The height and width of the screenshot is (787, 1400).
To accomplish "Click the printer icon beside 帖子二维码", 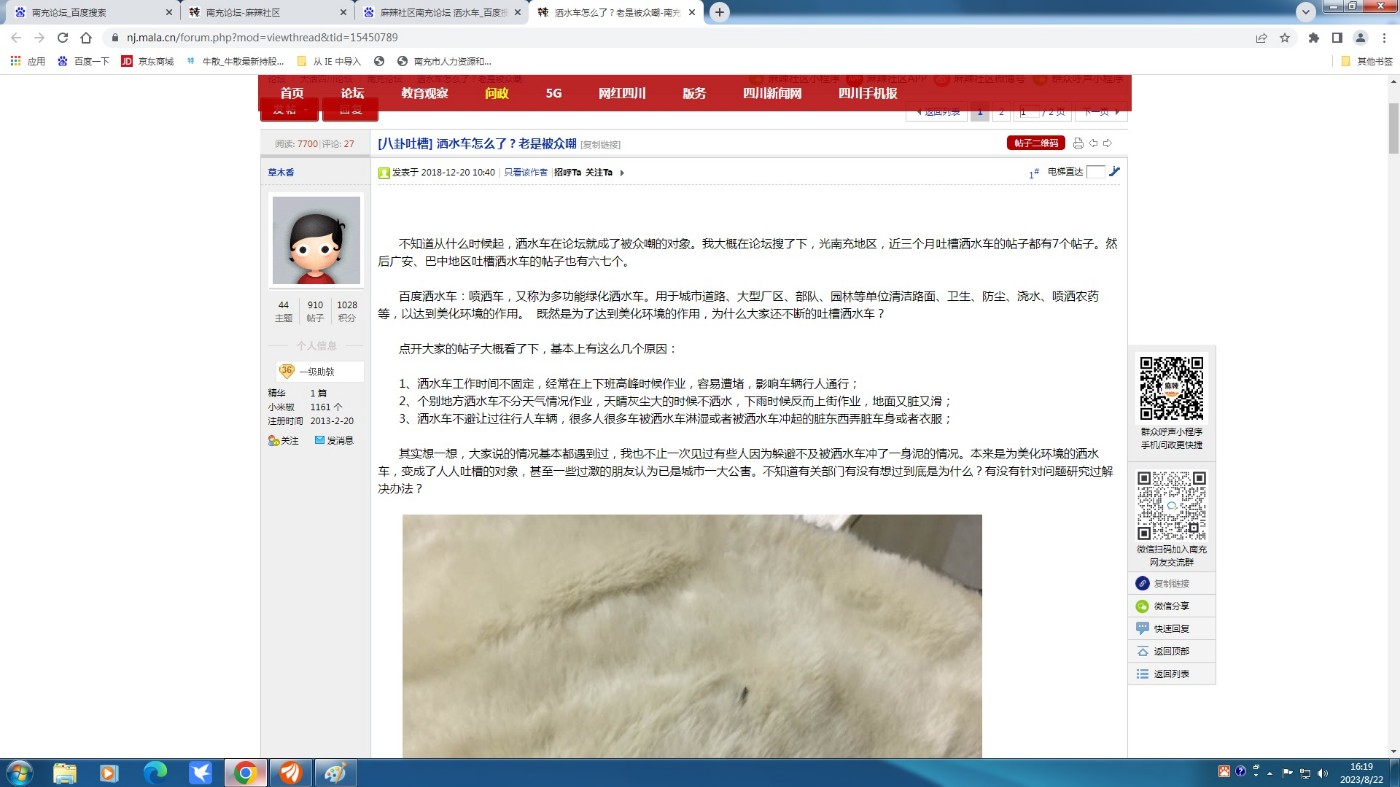I will pos(1078,143).
